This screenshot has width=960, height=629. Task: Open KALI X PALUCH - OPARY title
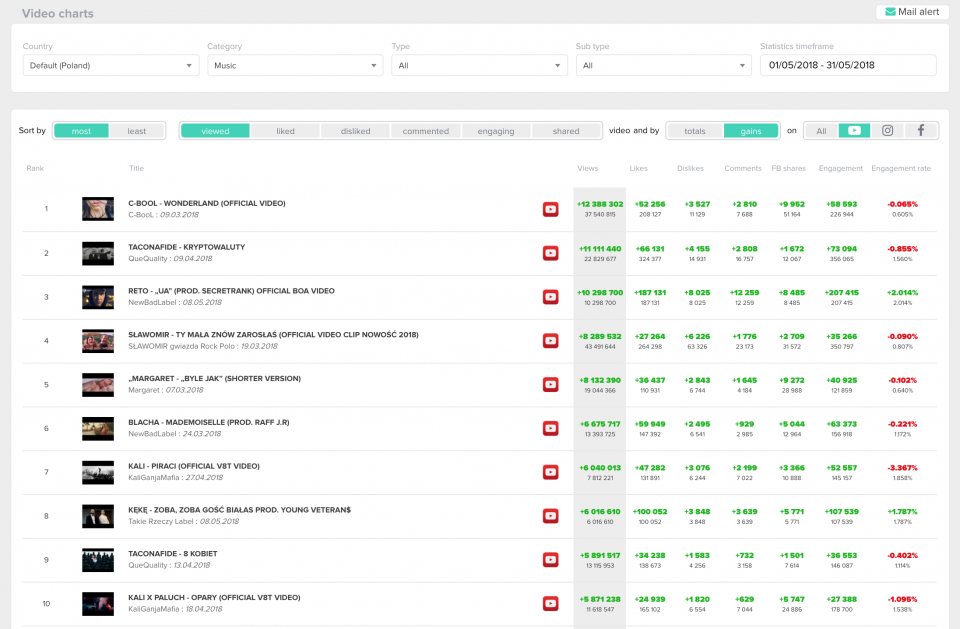pos(214,598)
